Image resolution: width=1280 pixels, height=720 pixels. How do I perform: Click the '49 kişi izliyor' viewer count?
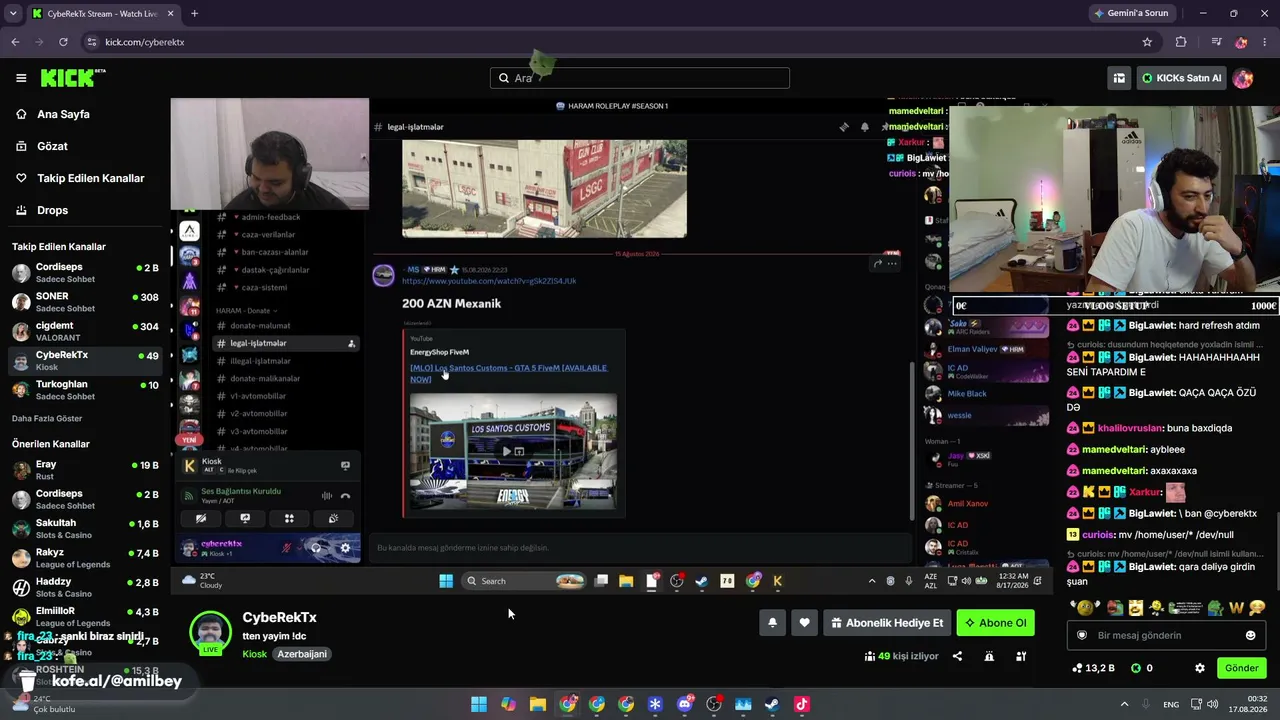(x=901, y=656)
